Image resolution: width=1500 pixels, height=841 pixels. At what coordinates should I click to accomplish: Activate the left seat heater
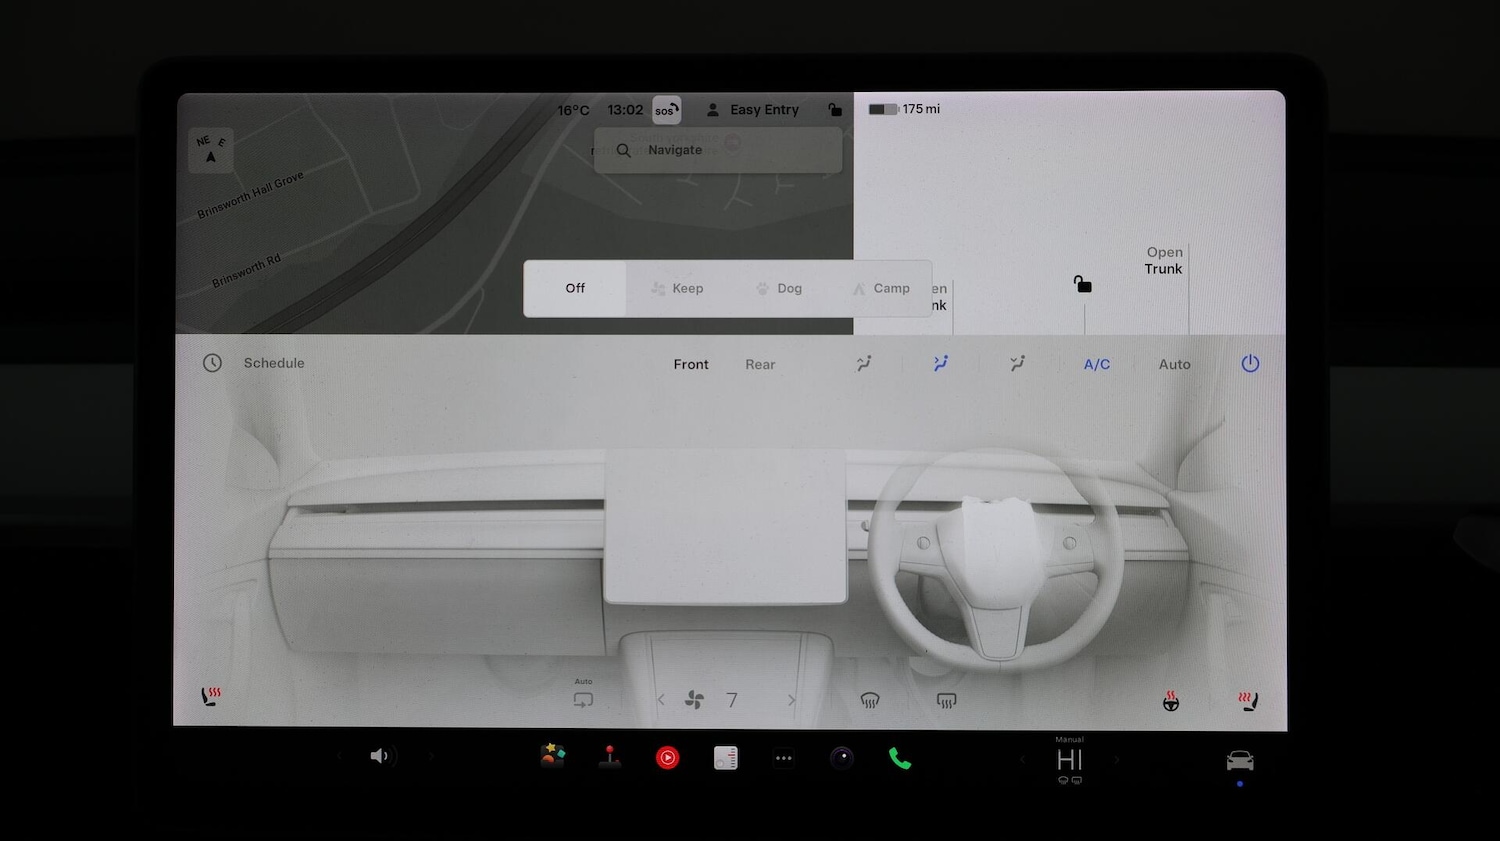211,696
